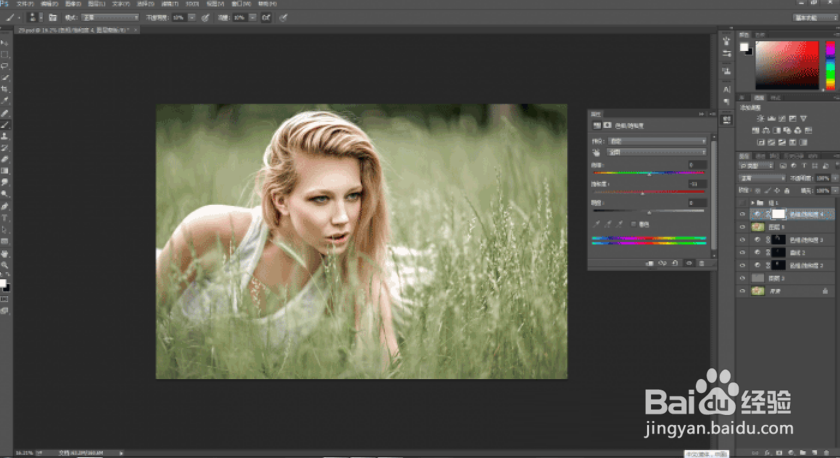Hide the Hue/Saturation 3 layer
The height and width of the screenshot is (458, 840).
(x=742, y=239)
